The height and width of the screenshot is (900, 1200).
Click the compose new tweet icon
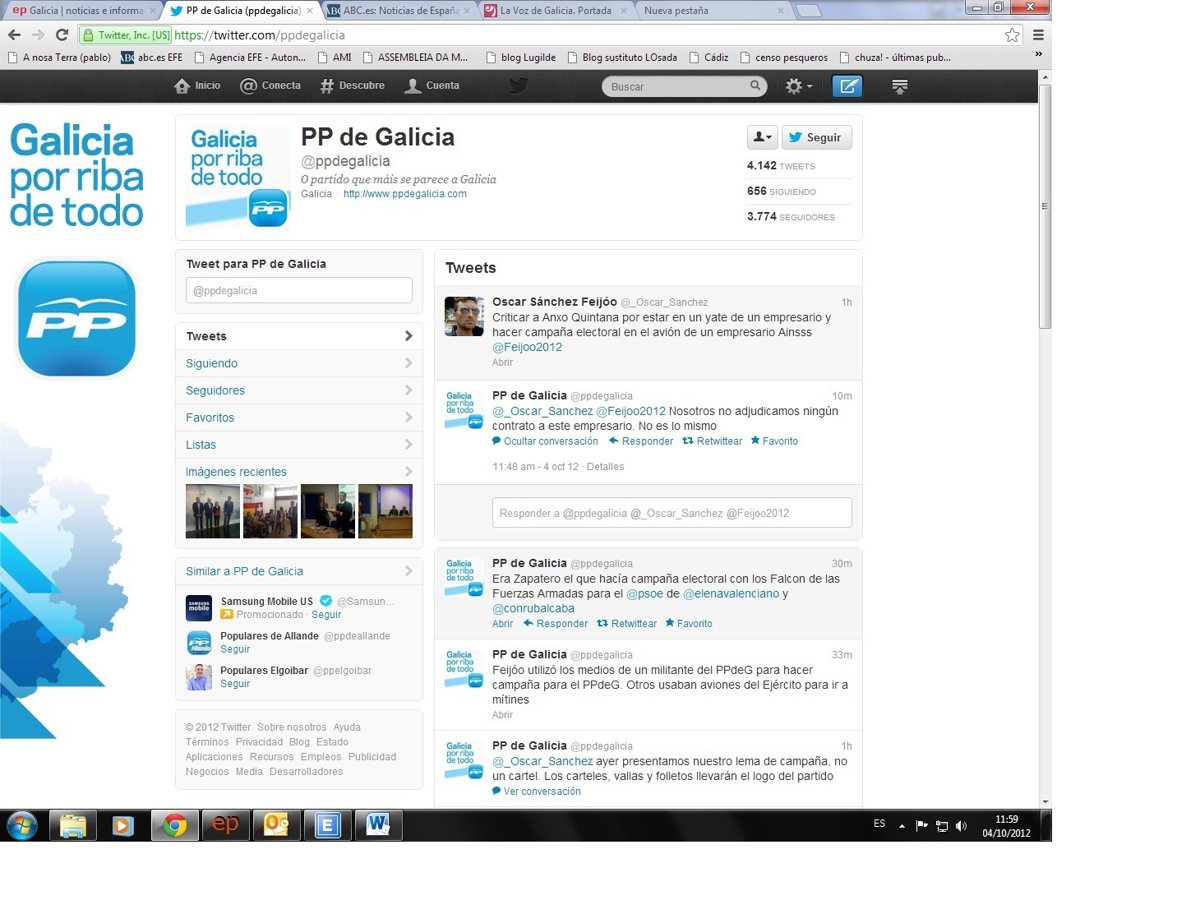(x=847, y=86)
